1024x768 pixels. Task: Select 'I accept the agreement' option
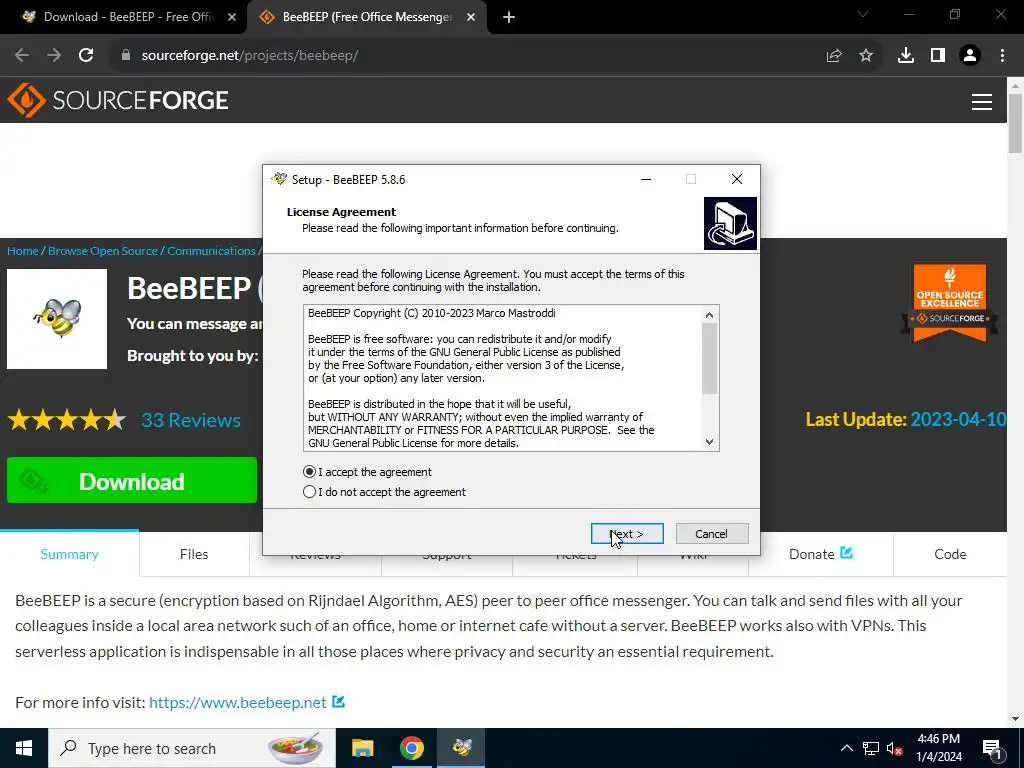[368, 472]
